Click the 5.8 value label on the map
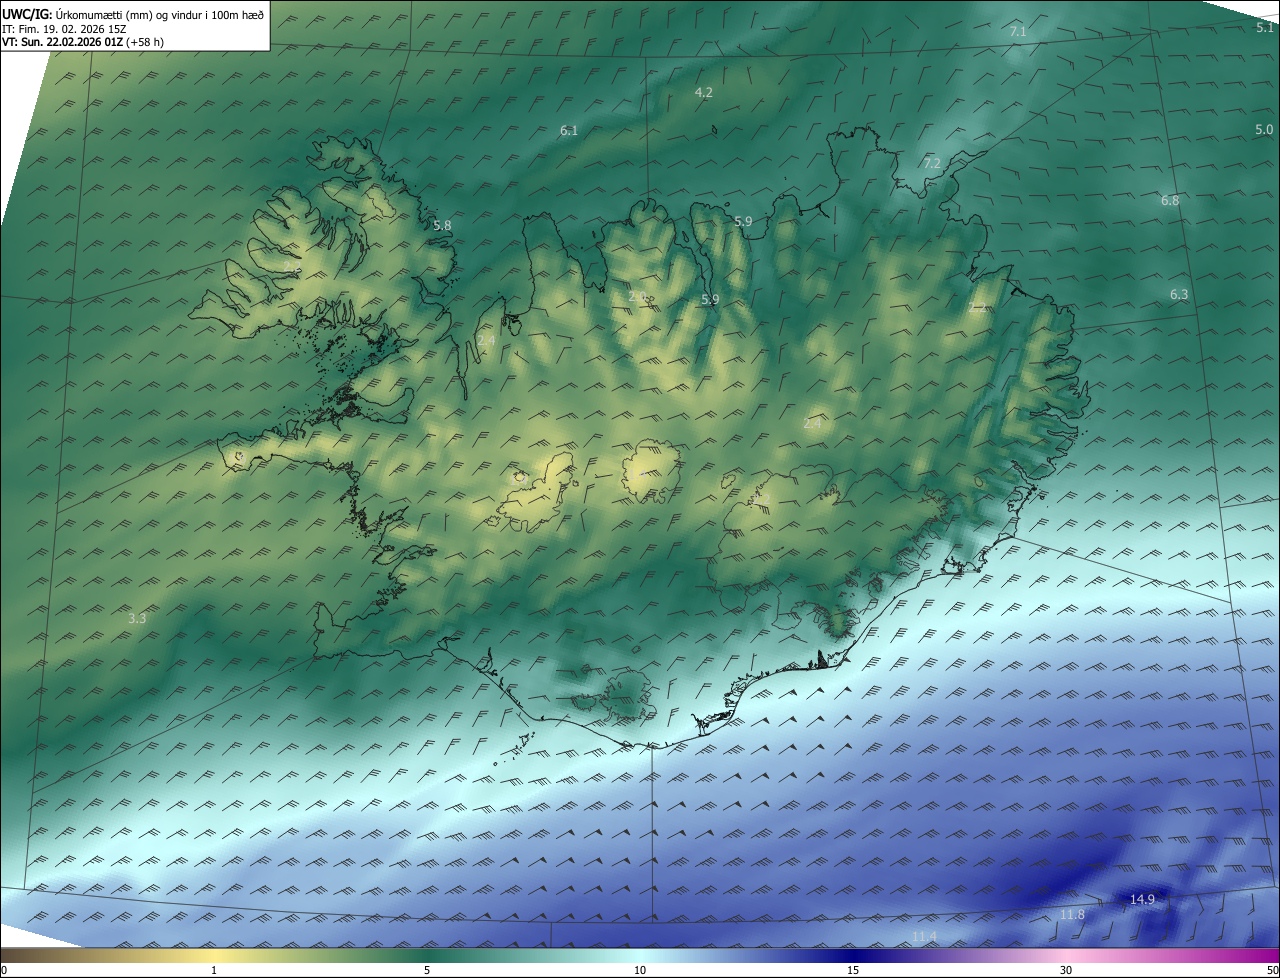This screenshot has width=1280, height=978. pos(442,225)
